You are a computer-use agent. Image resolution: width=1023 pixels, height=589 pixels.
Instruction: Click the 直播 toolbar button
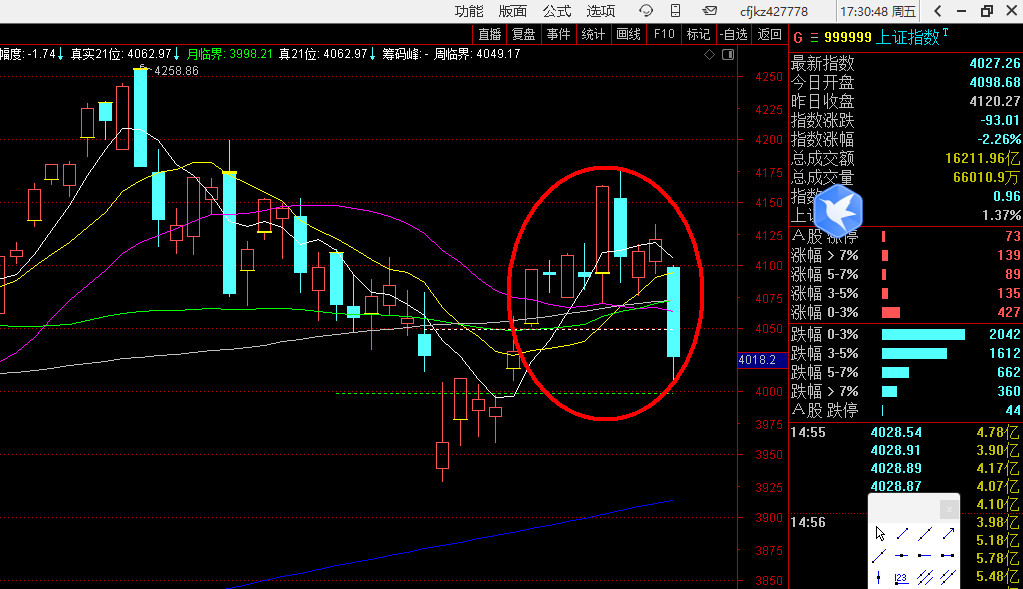pos(489,34)
